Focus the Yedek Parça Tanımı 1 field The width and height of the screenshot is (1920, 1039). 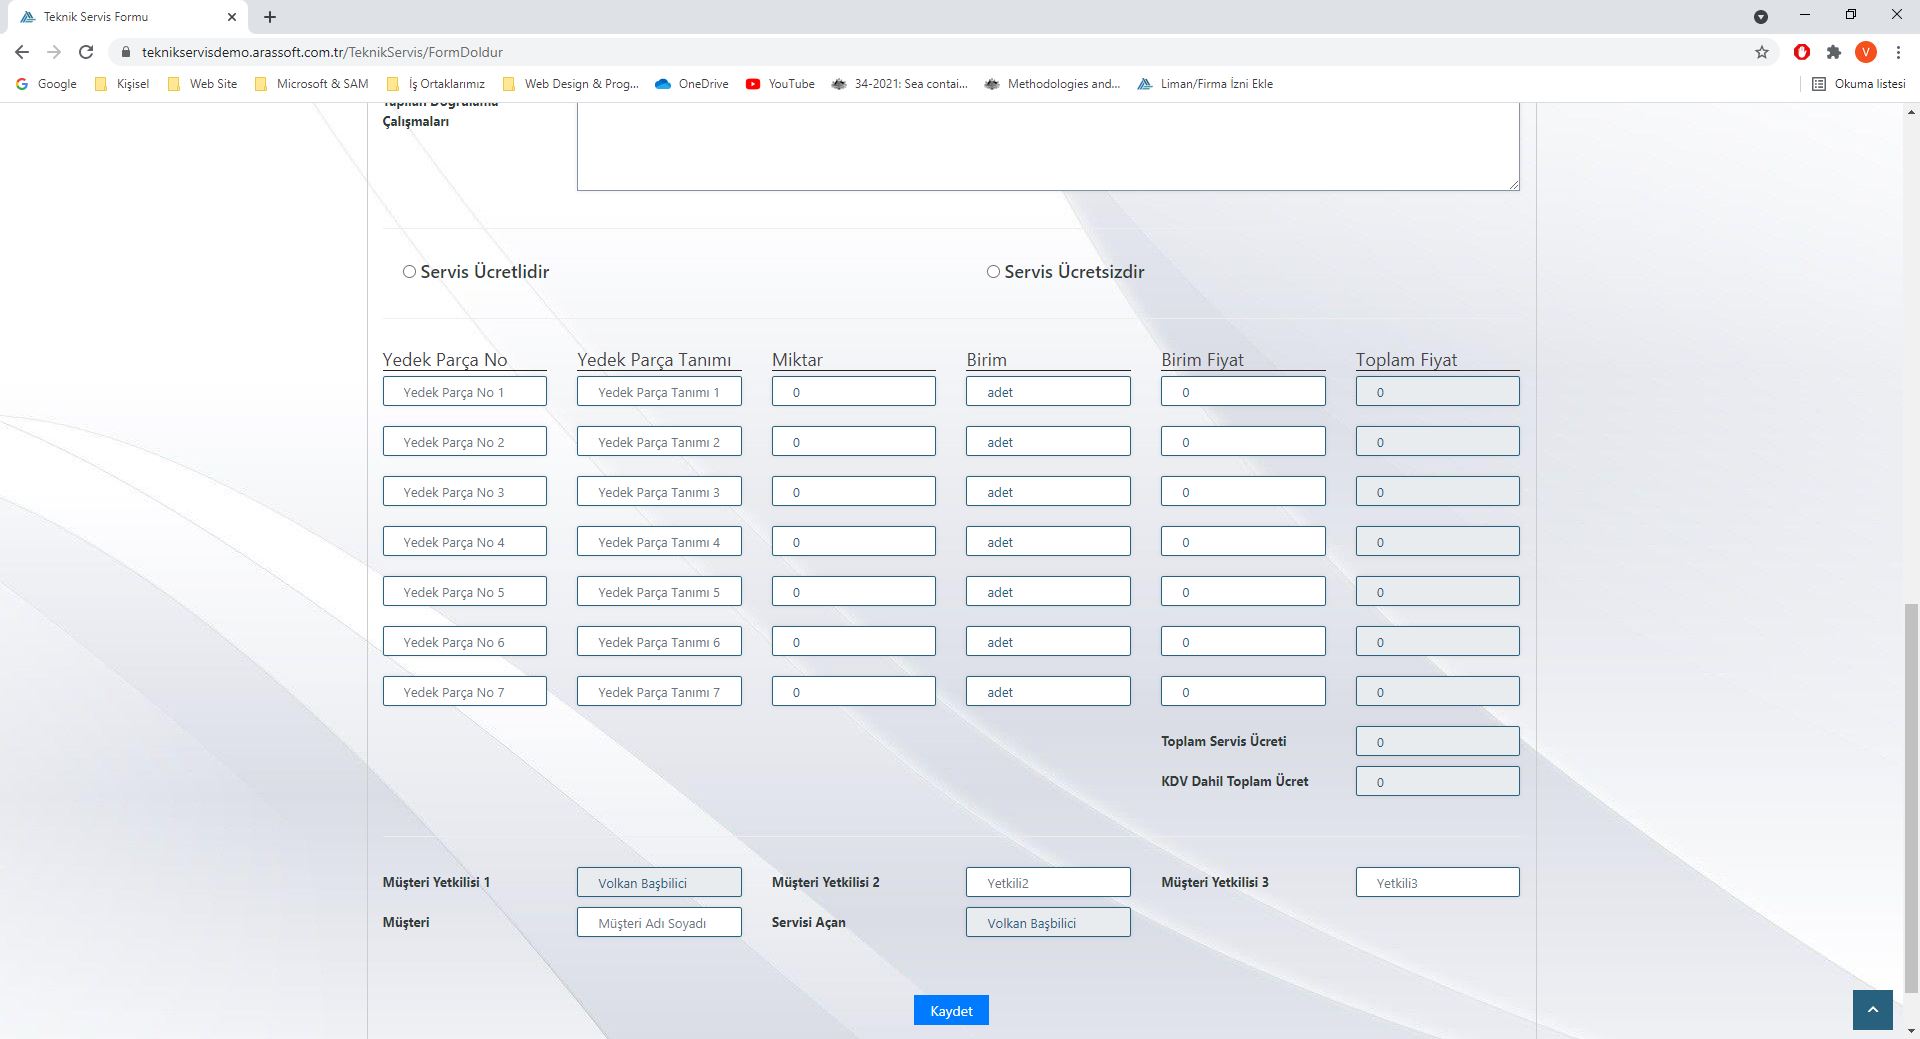(x=659, y=391)
